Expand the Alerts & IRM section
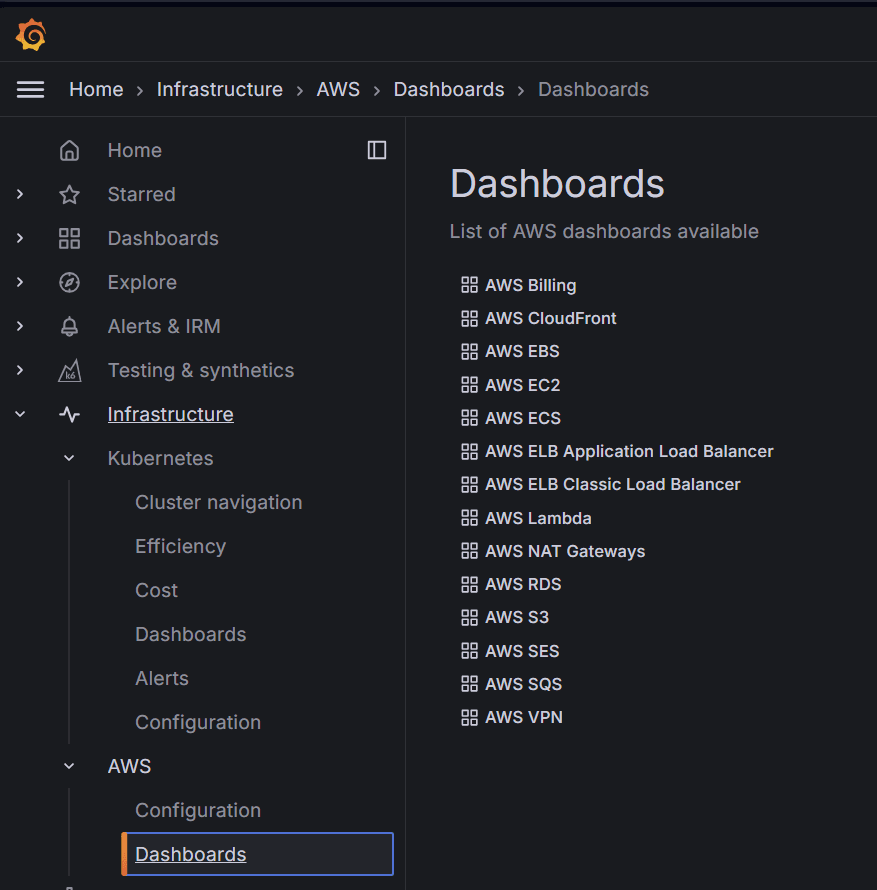The height and width of the screenshot is (890, 877). pyautogui.click(x=21, y=326)
